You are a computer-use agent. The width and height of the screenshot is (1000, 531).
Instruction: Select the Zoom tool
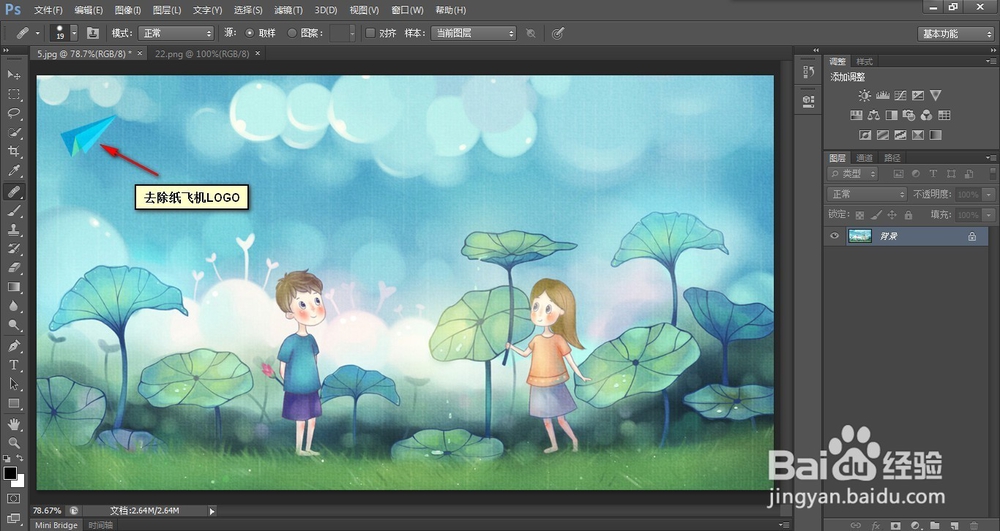pos(13,443)
